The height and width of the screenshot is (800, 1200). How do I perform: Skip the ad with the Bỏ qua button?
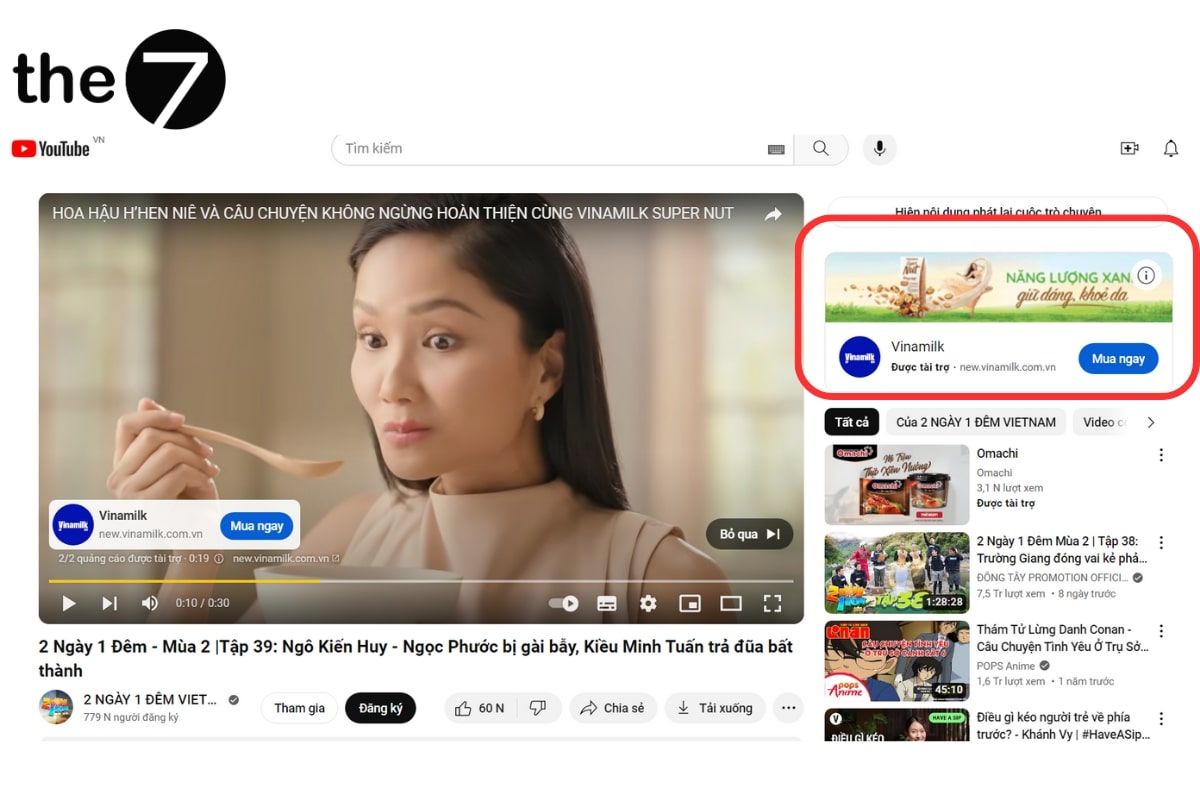point(749,534)
